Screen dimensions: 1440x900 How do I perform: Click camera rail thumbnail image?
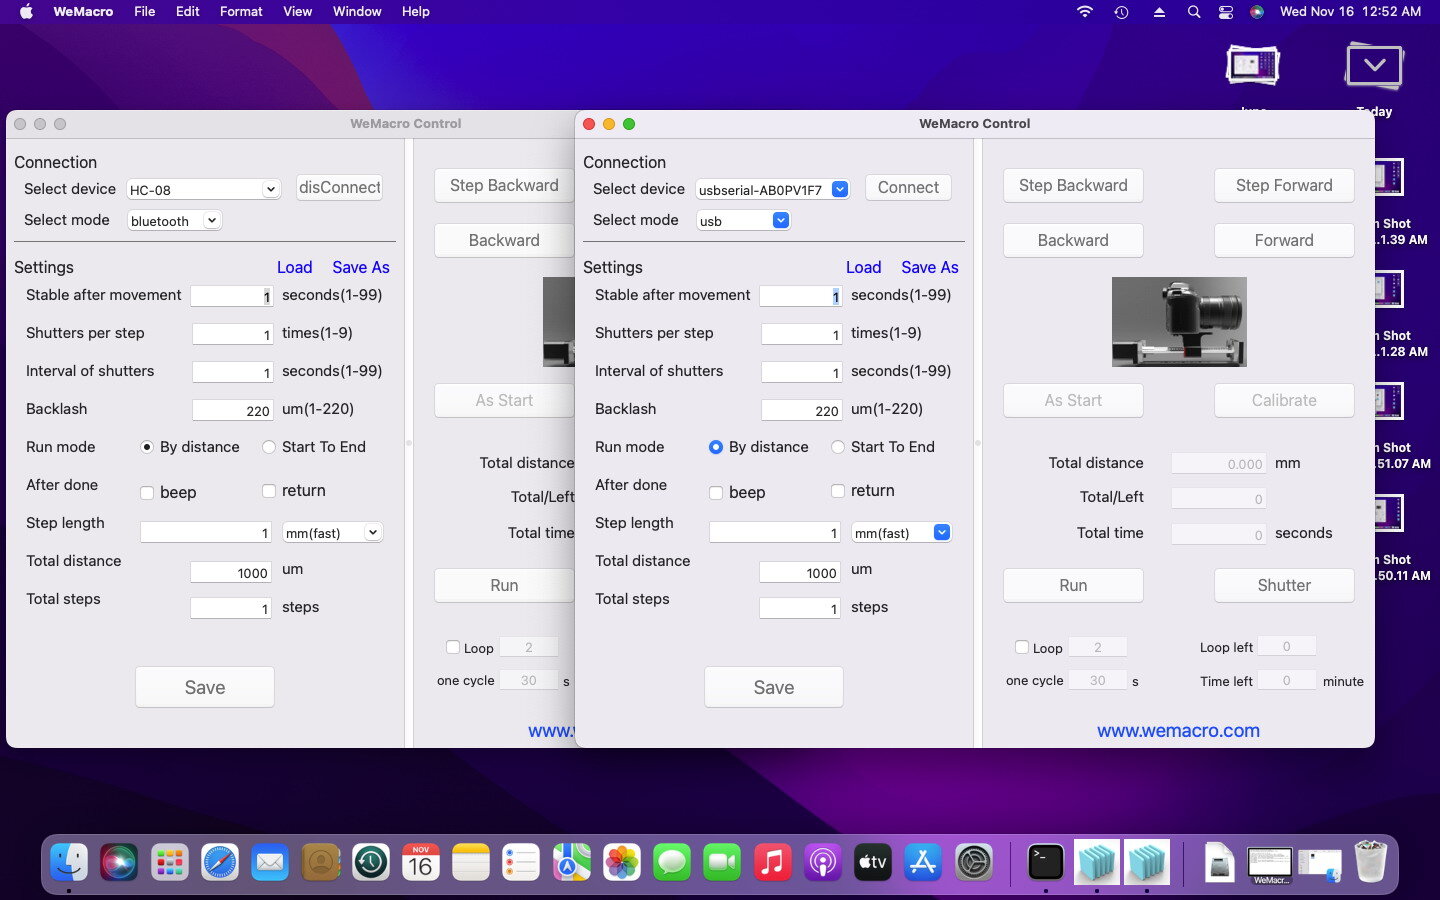1179,322
